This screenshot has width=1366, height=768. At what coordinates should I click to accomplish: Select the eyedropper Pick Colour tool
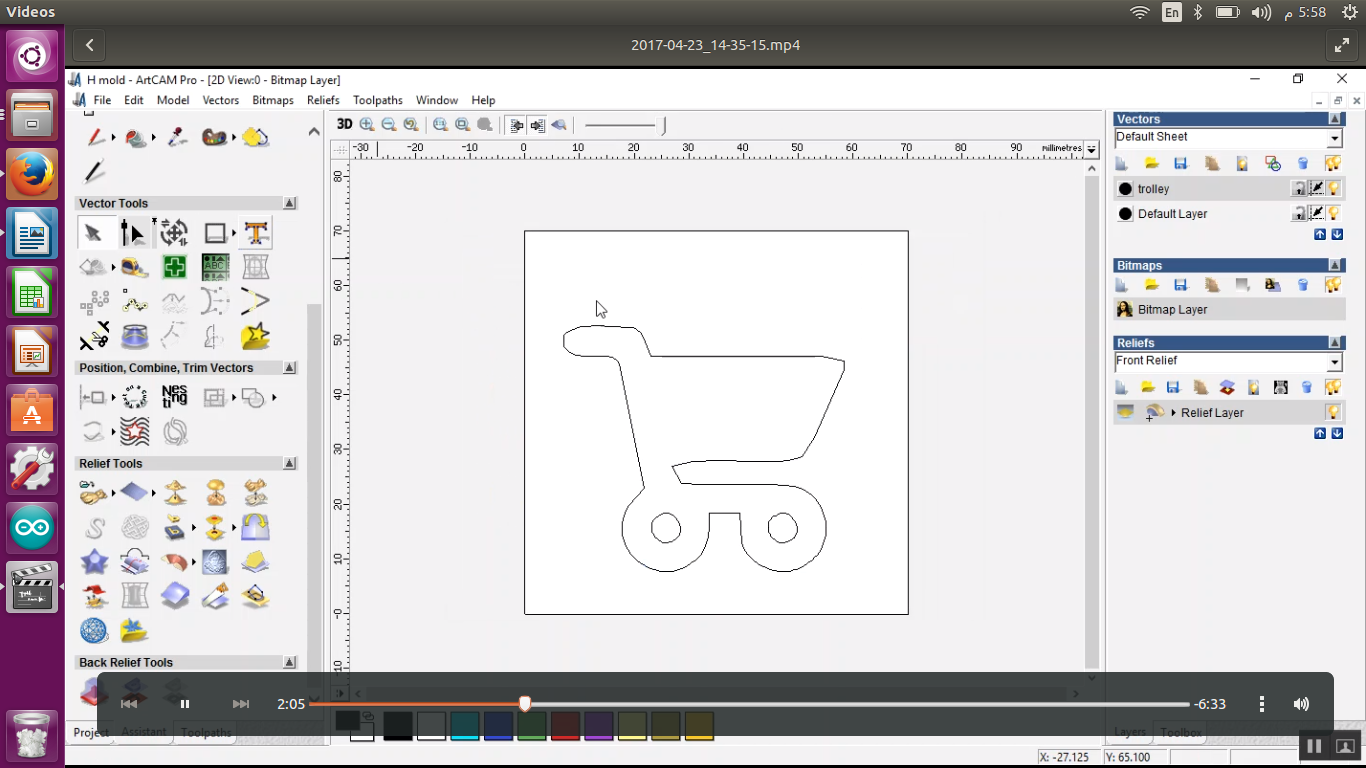[177, 137]
